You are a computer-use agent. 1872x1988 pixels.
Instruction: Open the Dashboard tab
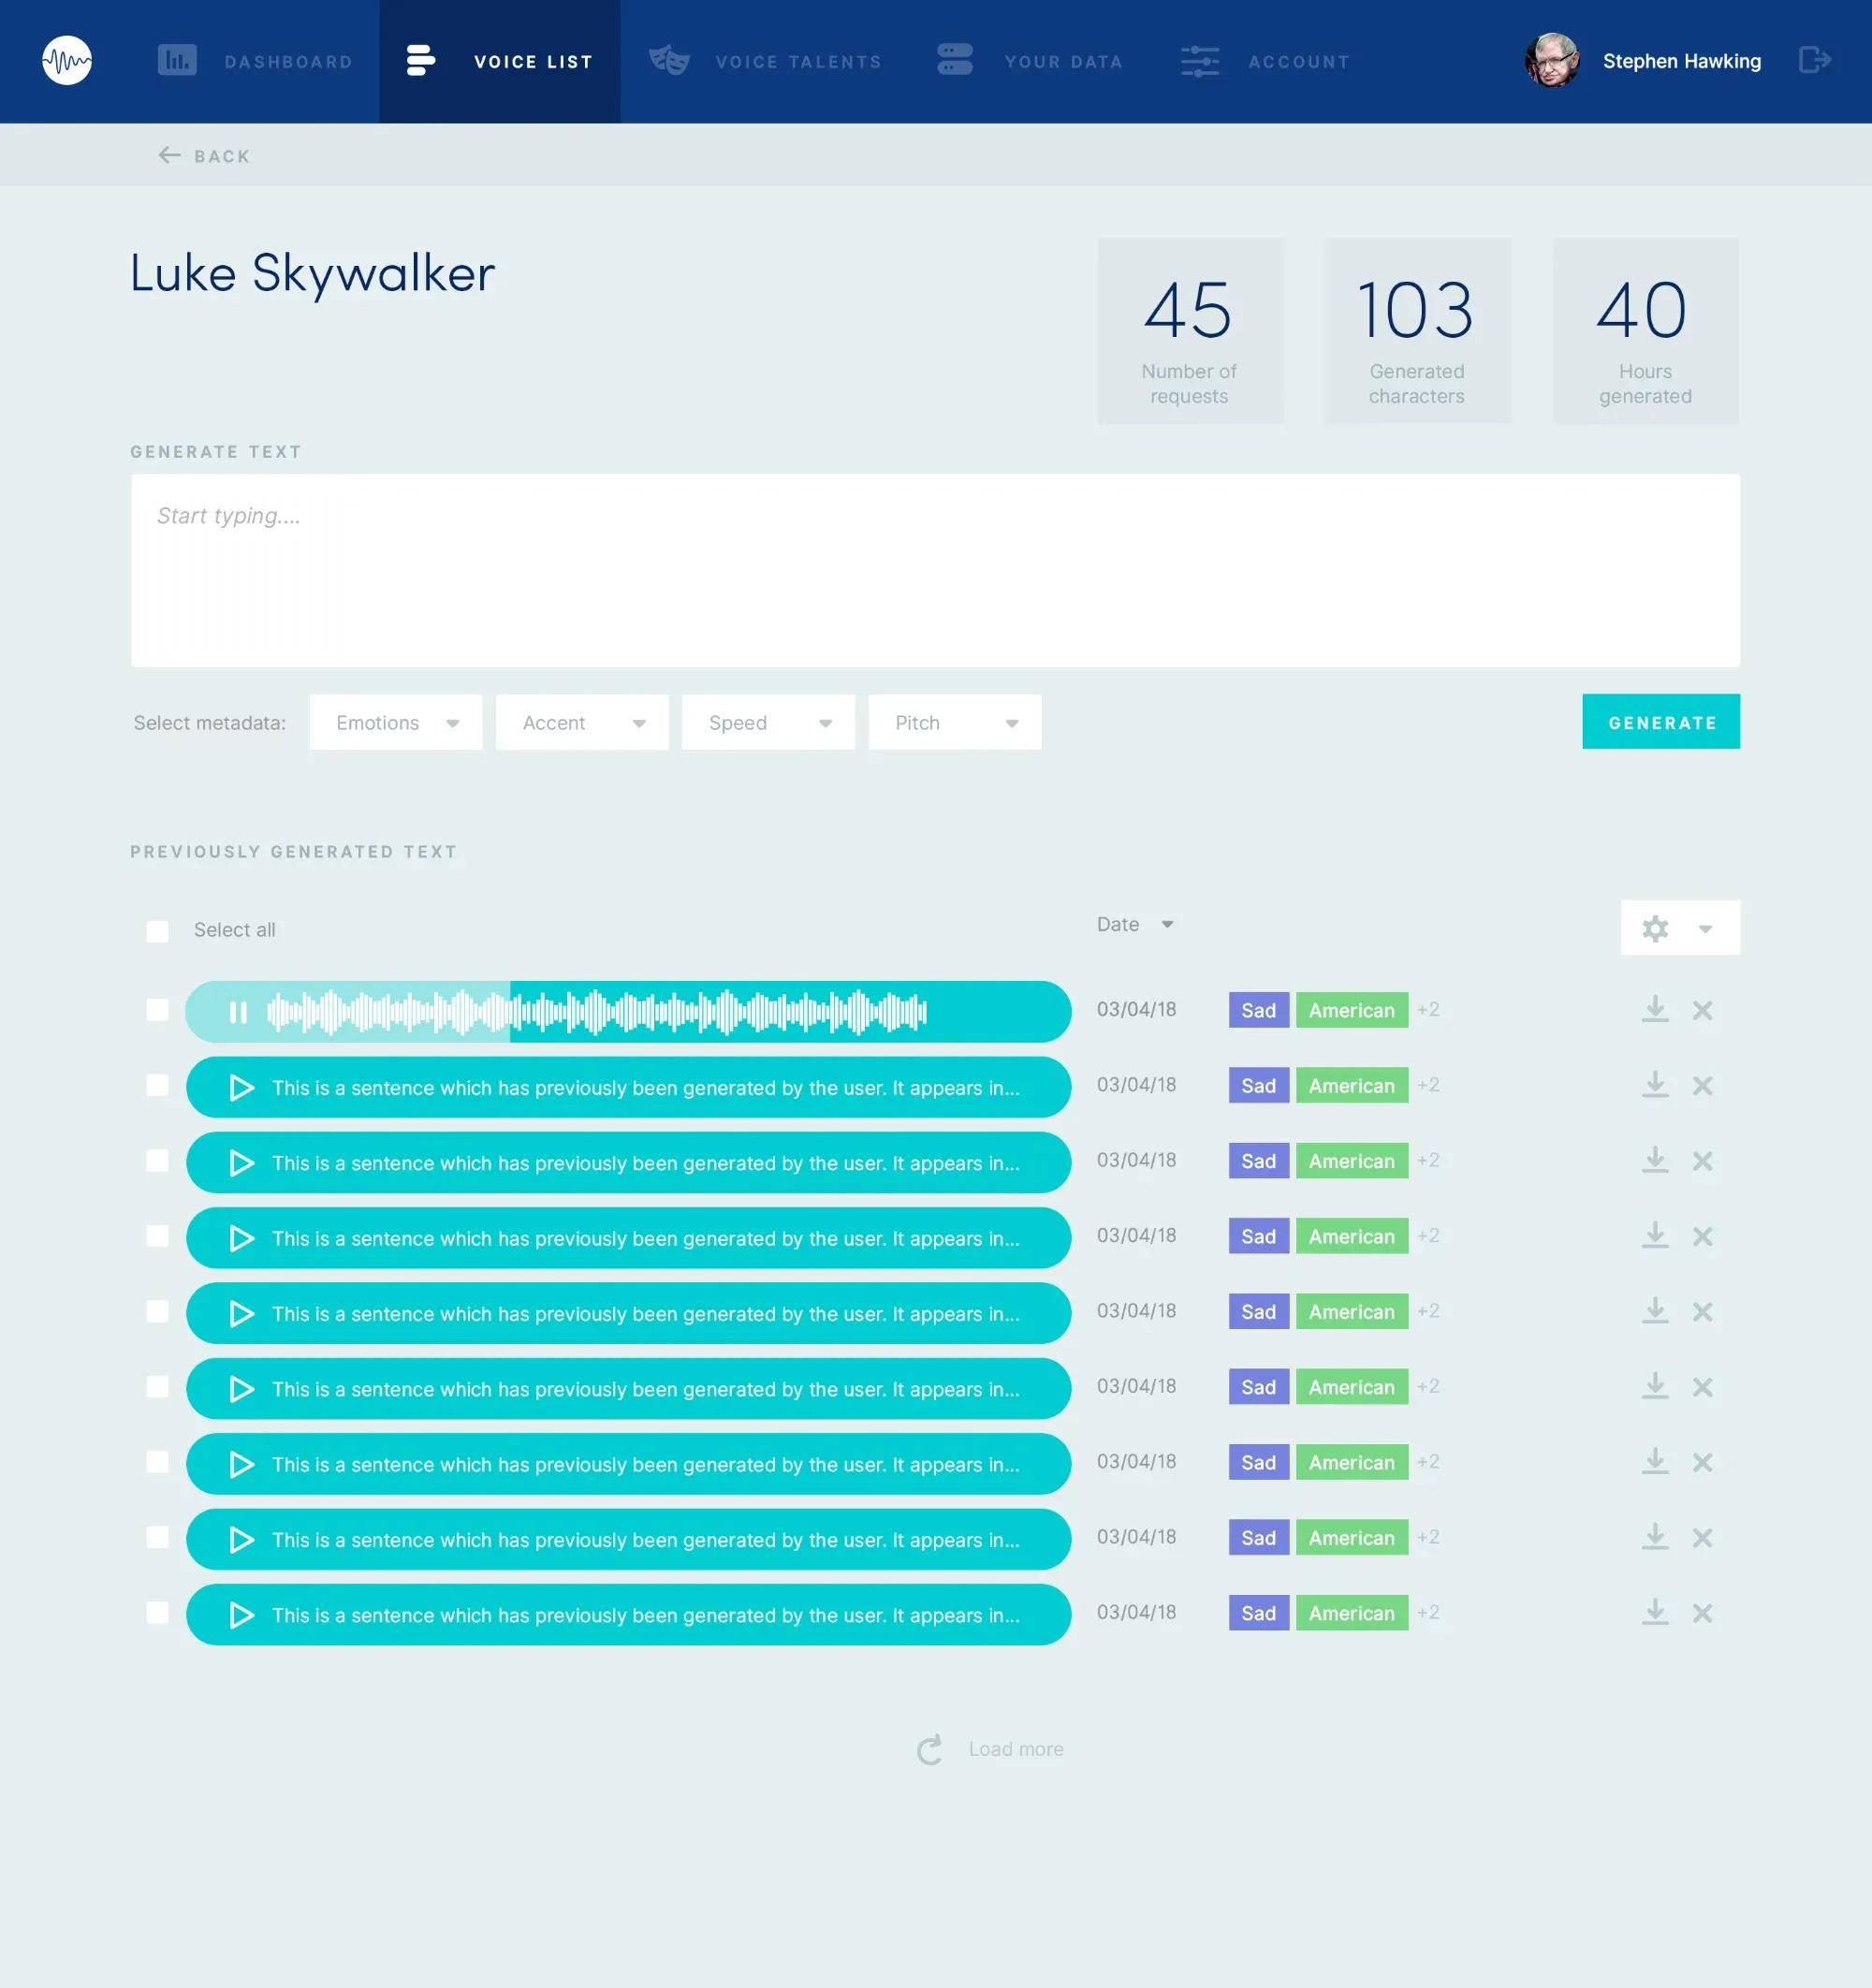pos(256,61)
